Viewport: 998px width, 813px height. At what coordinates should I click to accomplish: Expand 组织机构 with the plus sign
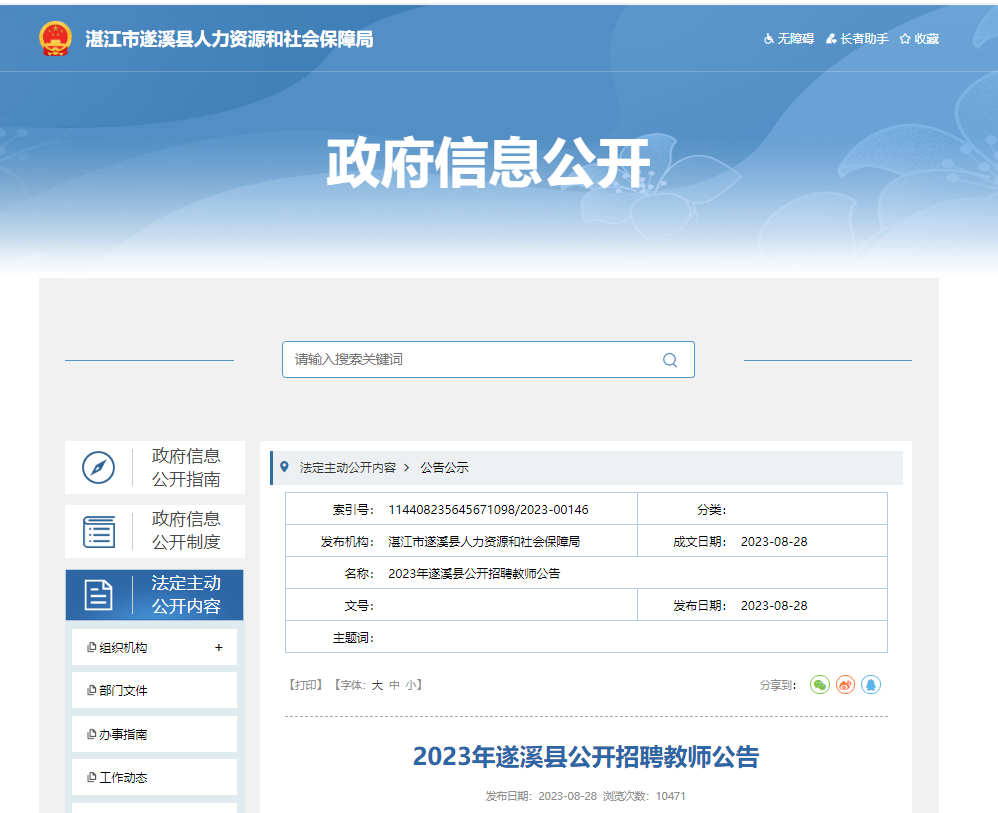(219, 648)
